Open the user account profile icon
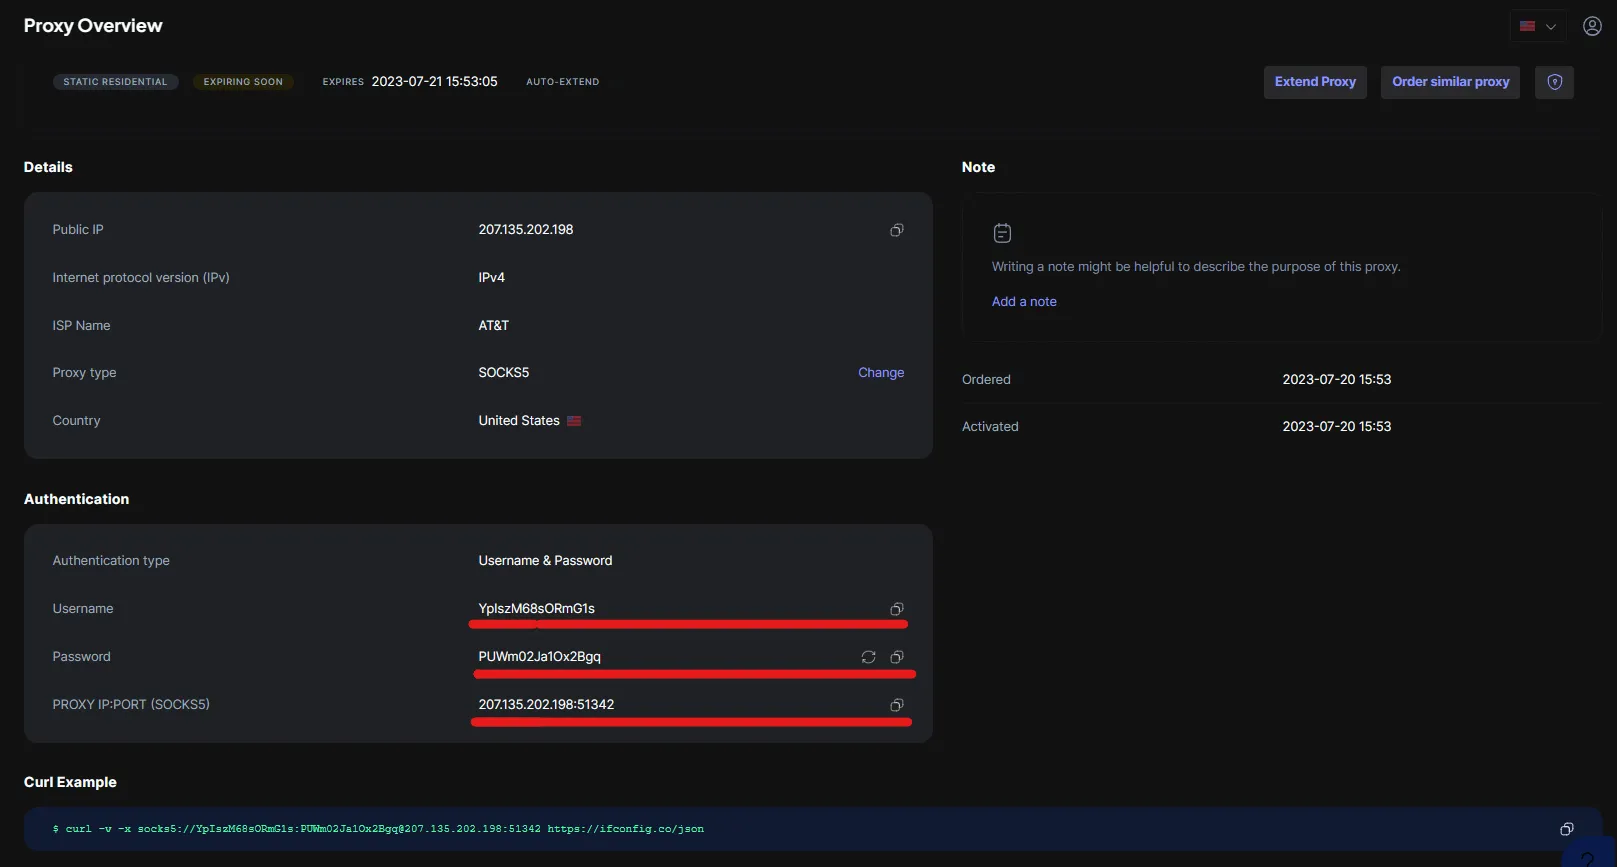The width and height of the screenshot is (1617, 867). click(x=1592, y=26)
